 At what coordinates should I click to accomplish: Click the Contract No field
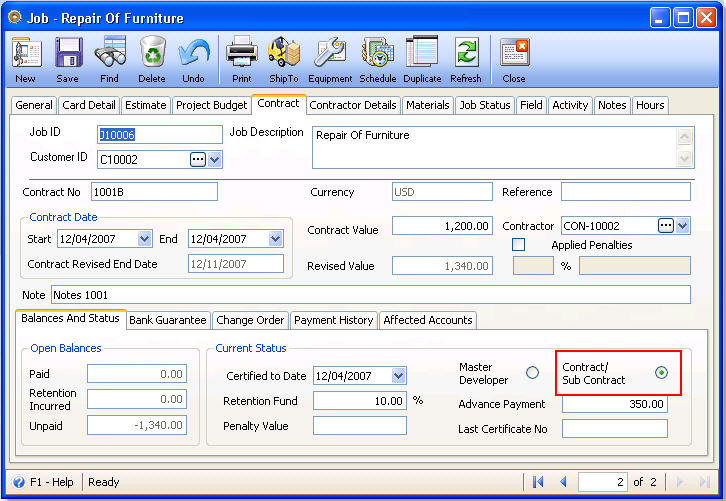(x=154, y=192)
